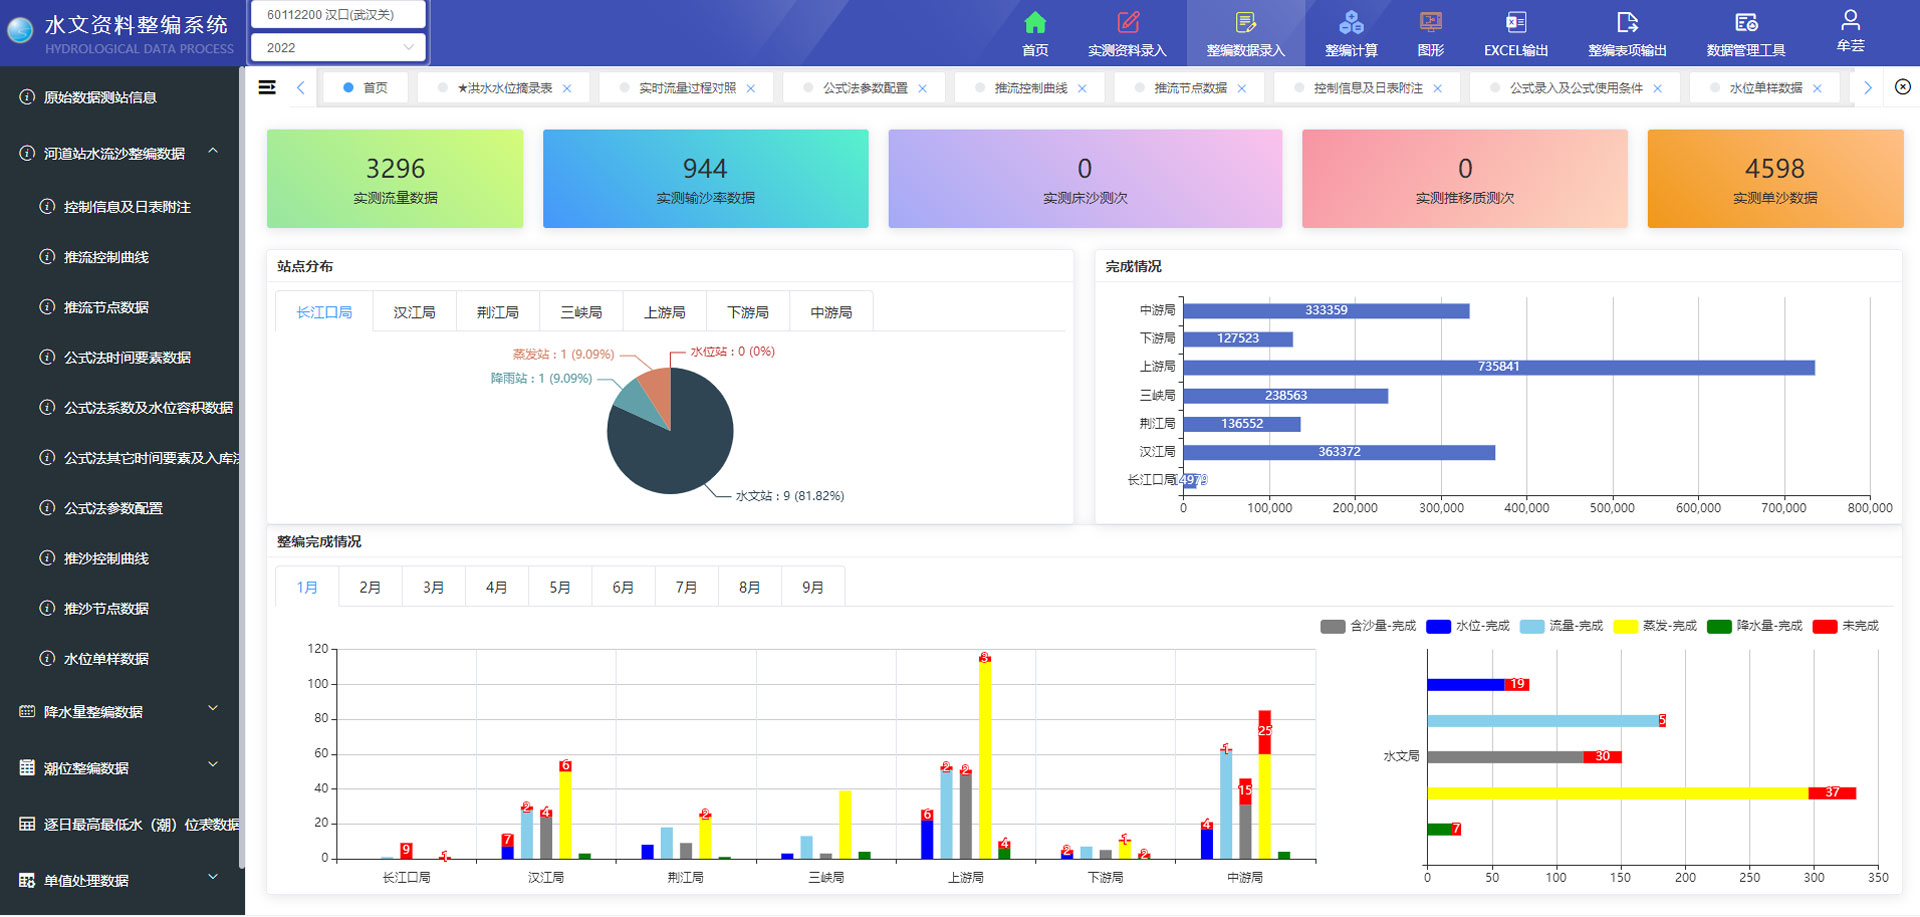This screenshot has width=1920, height=917.
Task: Open 推流控制曲线 sidebar item
Action: 106,257
